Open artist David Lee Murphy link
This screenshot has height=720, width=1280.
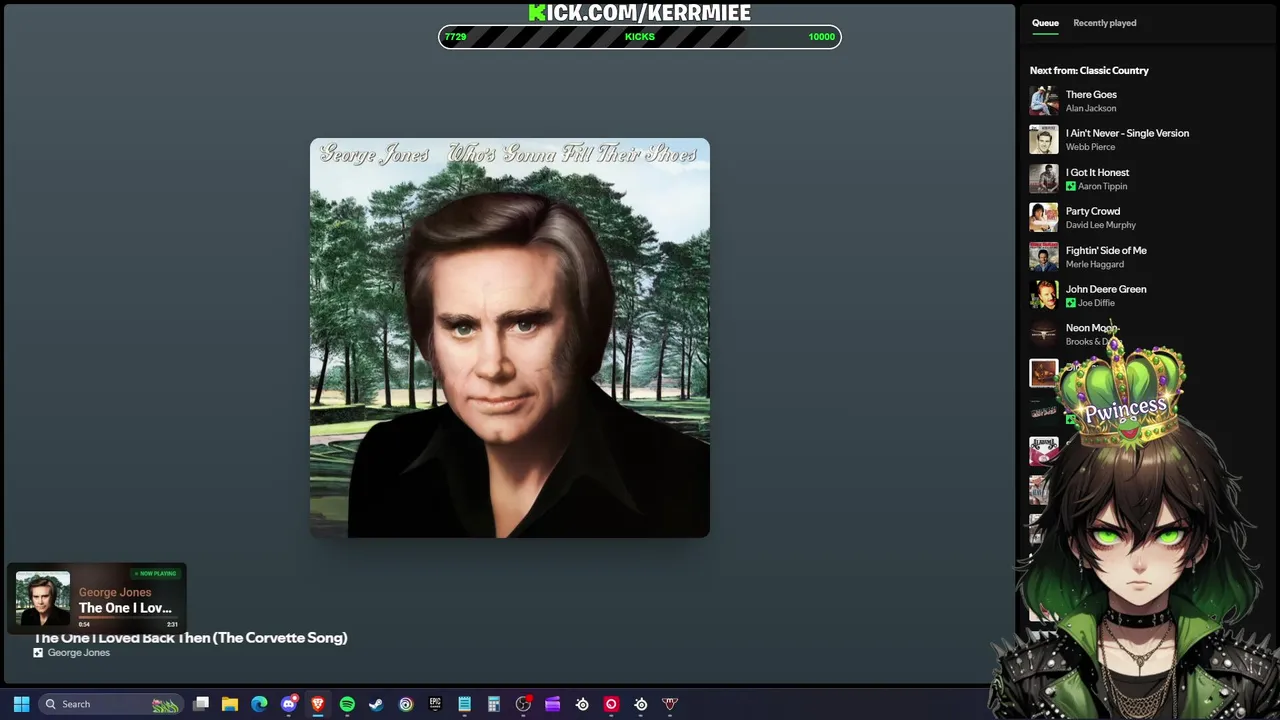[1101, 225]
